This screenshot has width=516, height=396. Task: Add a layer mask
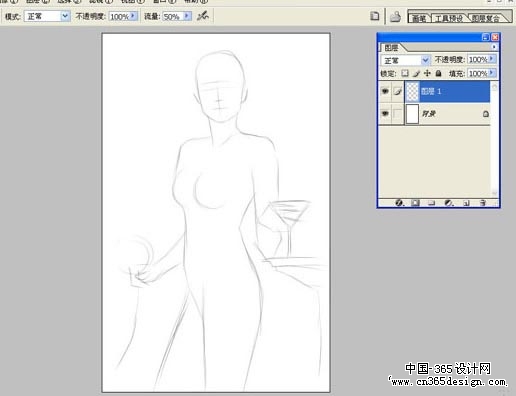pos(415,203)
